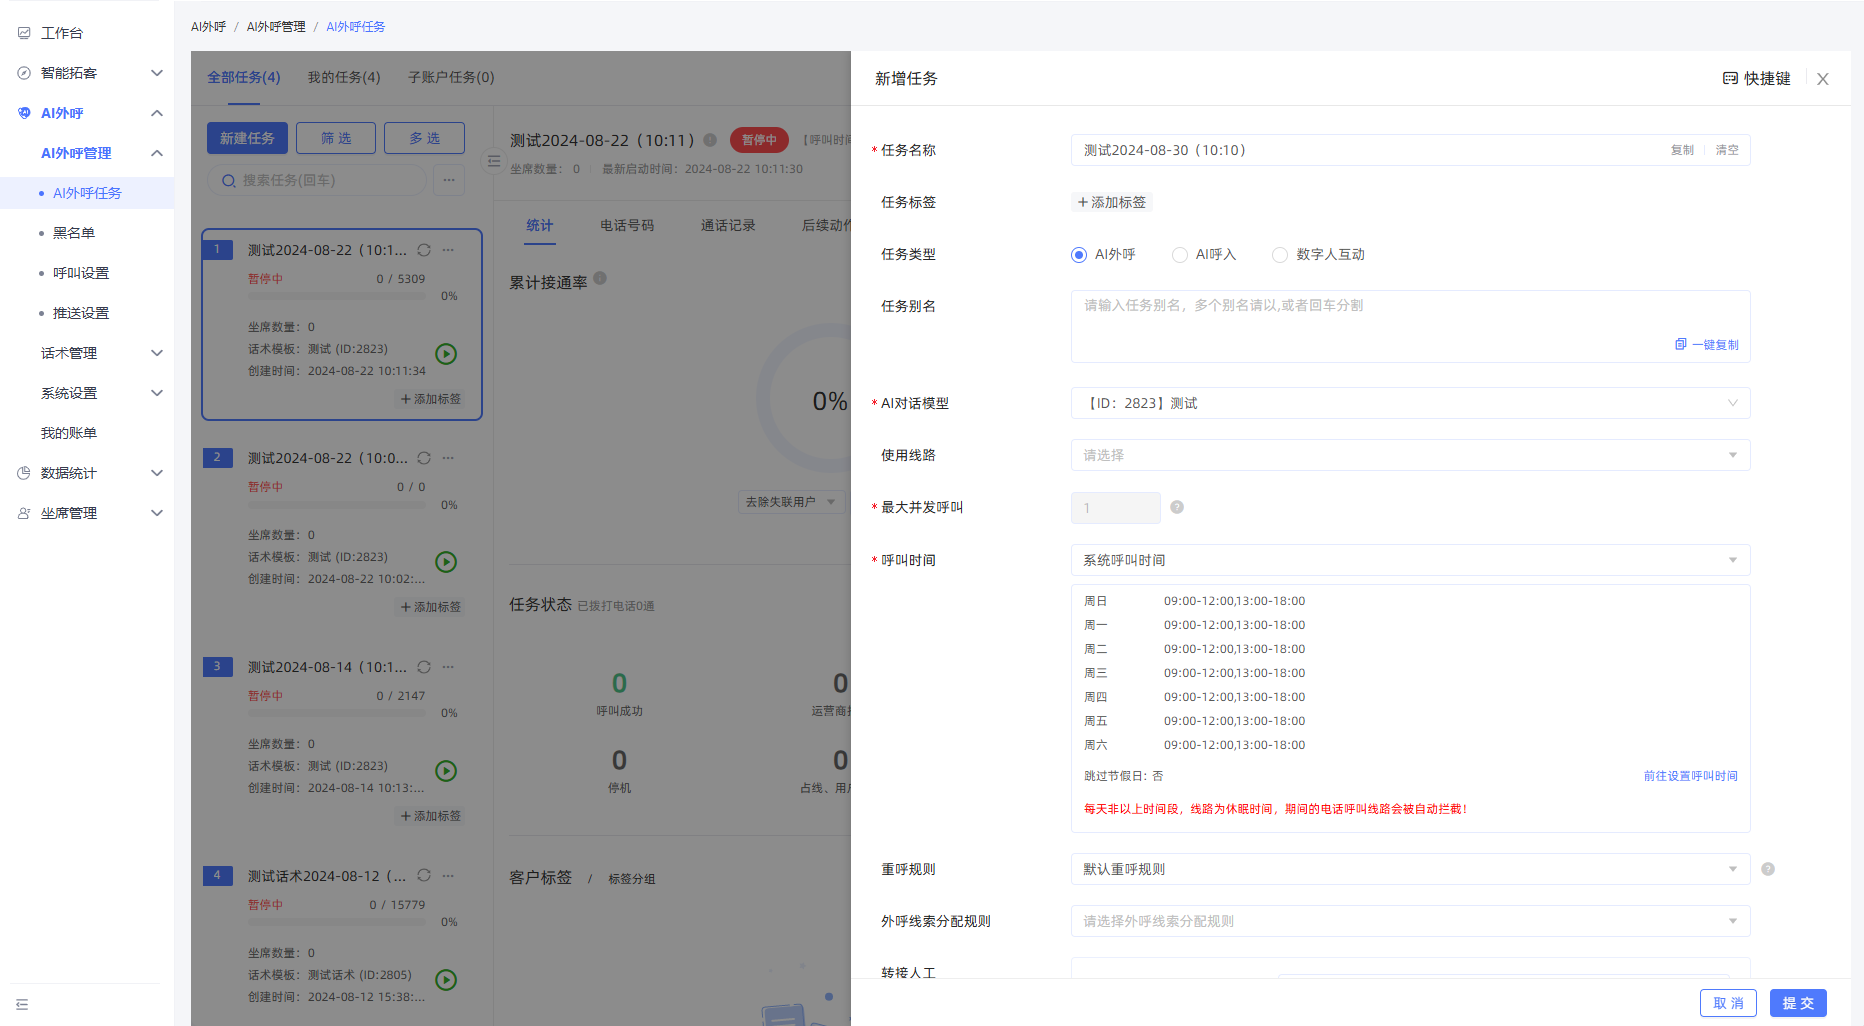Follow 前往设置呼叫时间 link
The image size is (1864, 1026).
pyautogui.click(x=1691, y=776)
